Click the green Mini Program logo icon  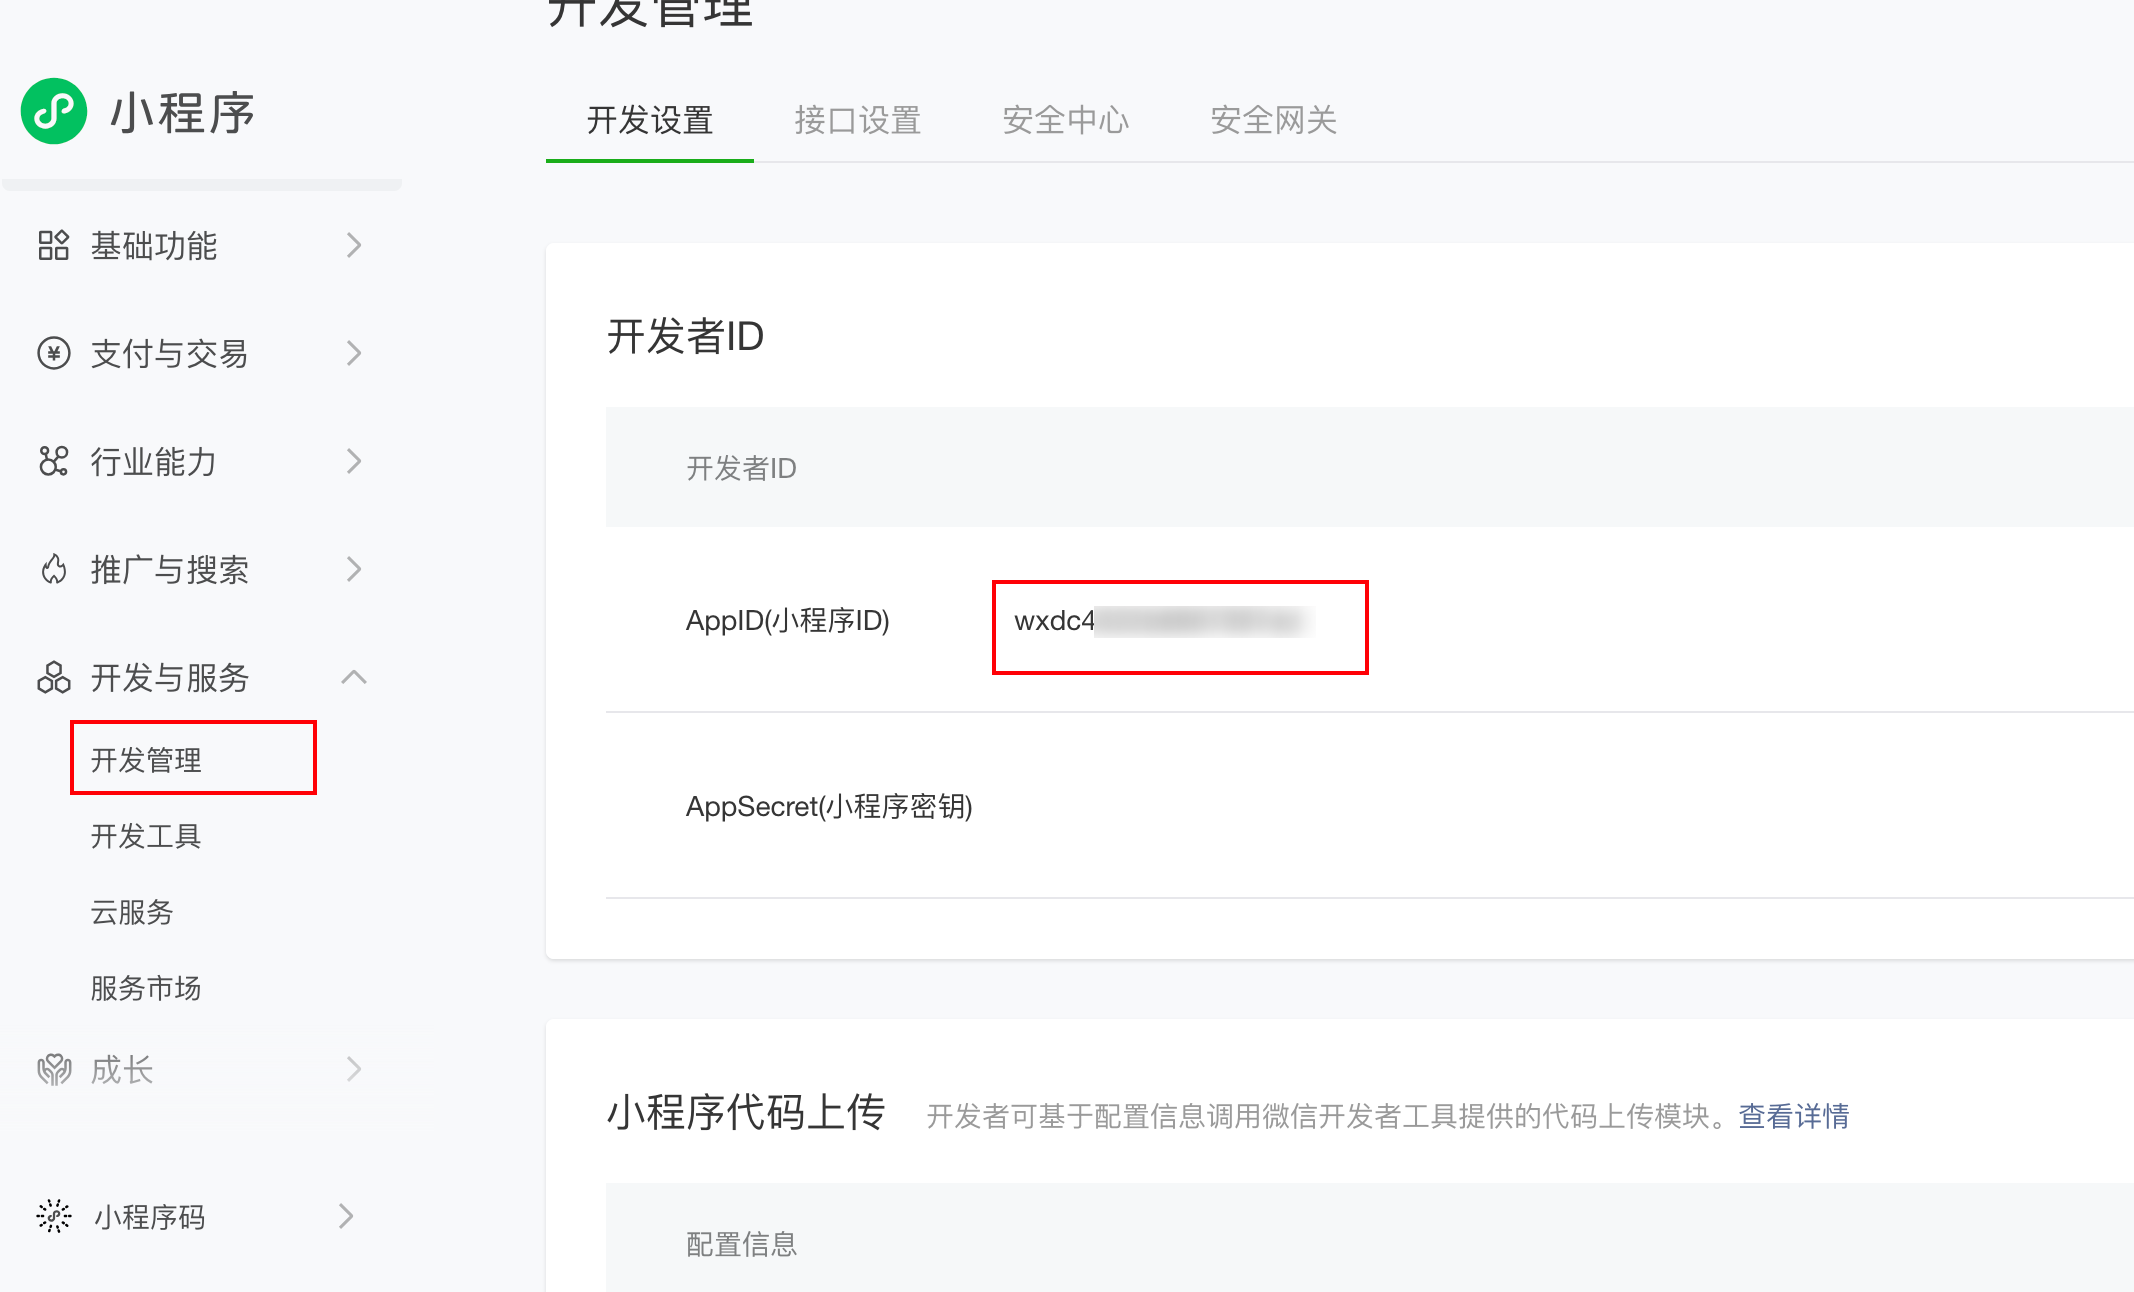tap(54, 112)
